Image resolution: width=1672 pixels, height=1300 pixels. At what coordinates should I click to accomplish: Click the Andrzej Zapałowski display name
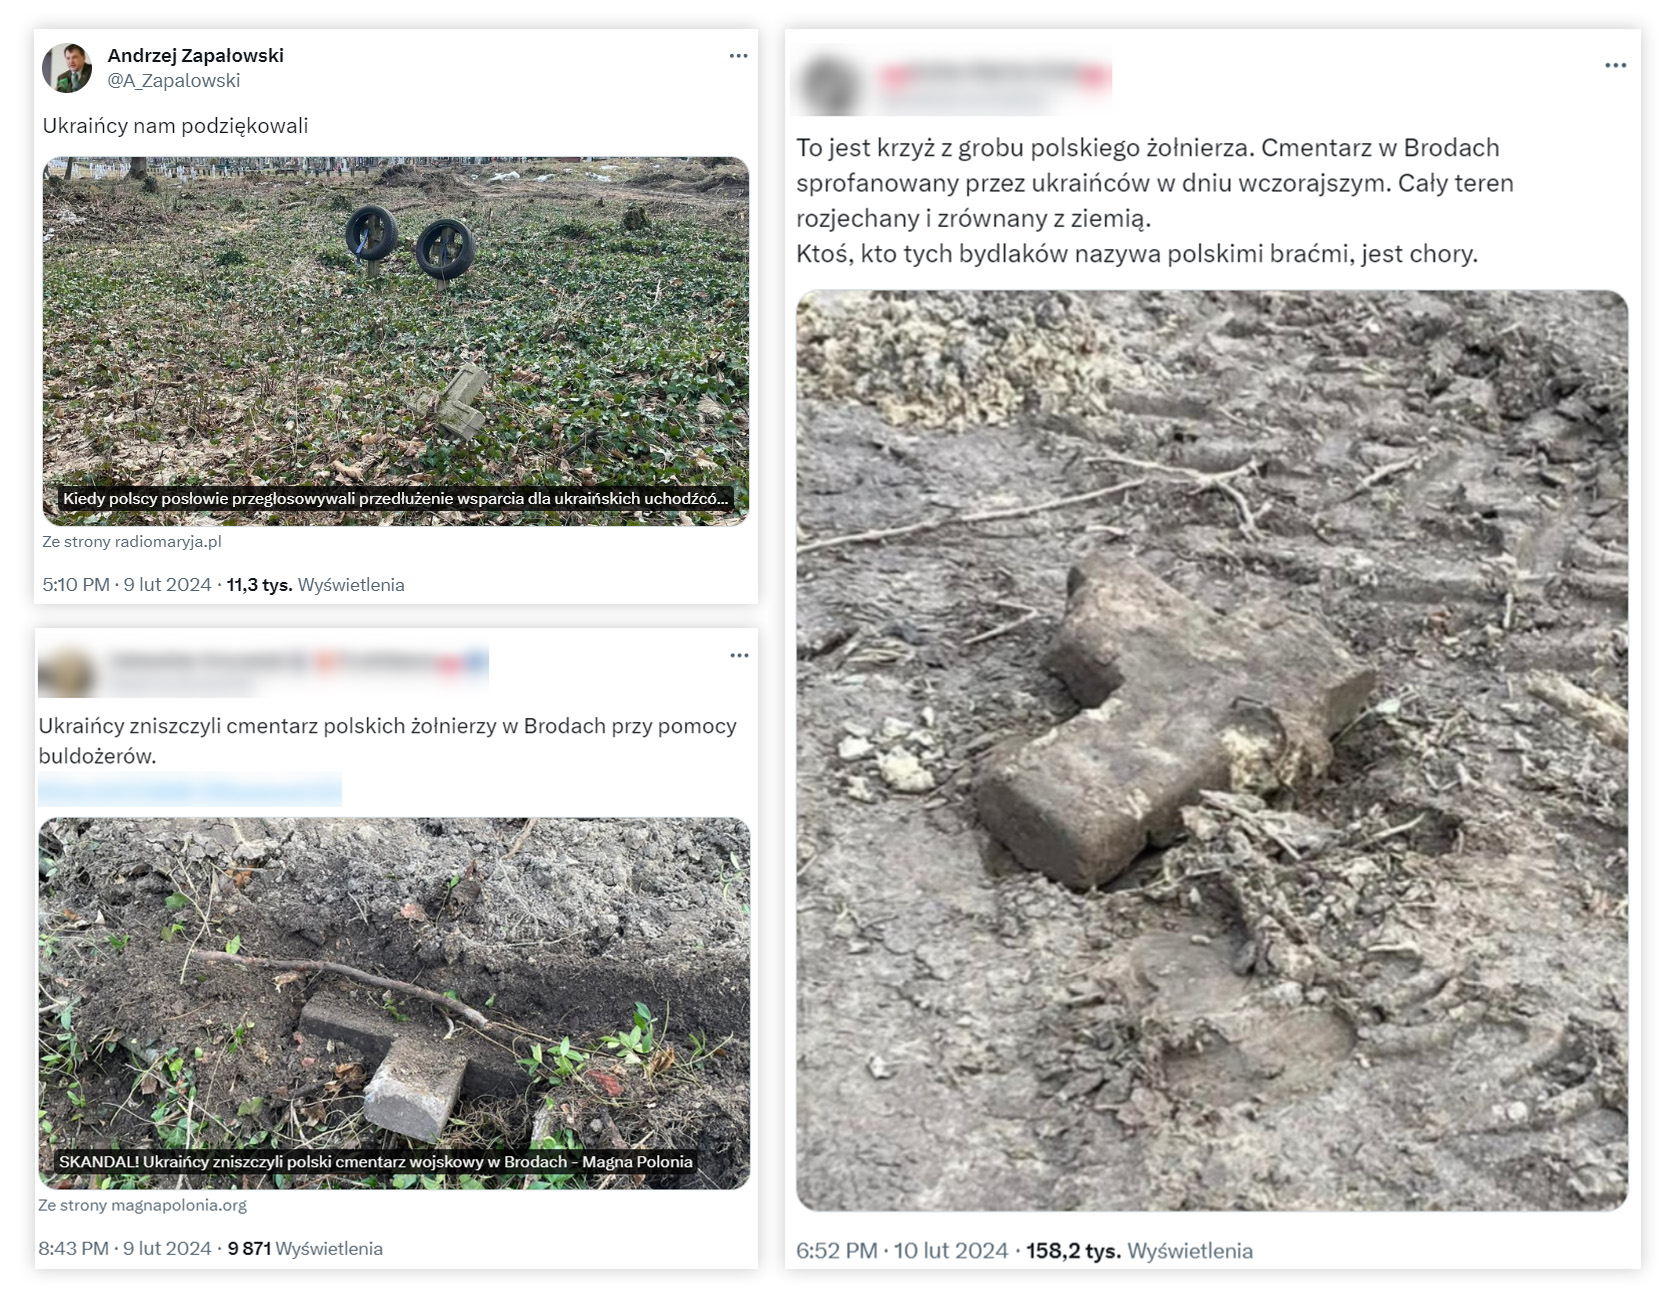pyautogui.click(x=196, y=55)
